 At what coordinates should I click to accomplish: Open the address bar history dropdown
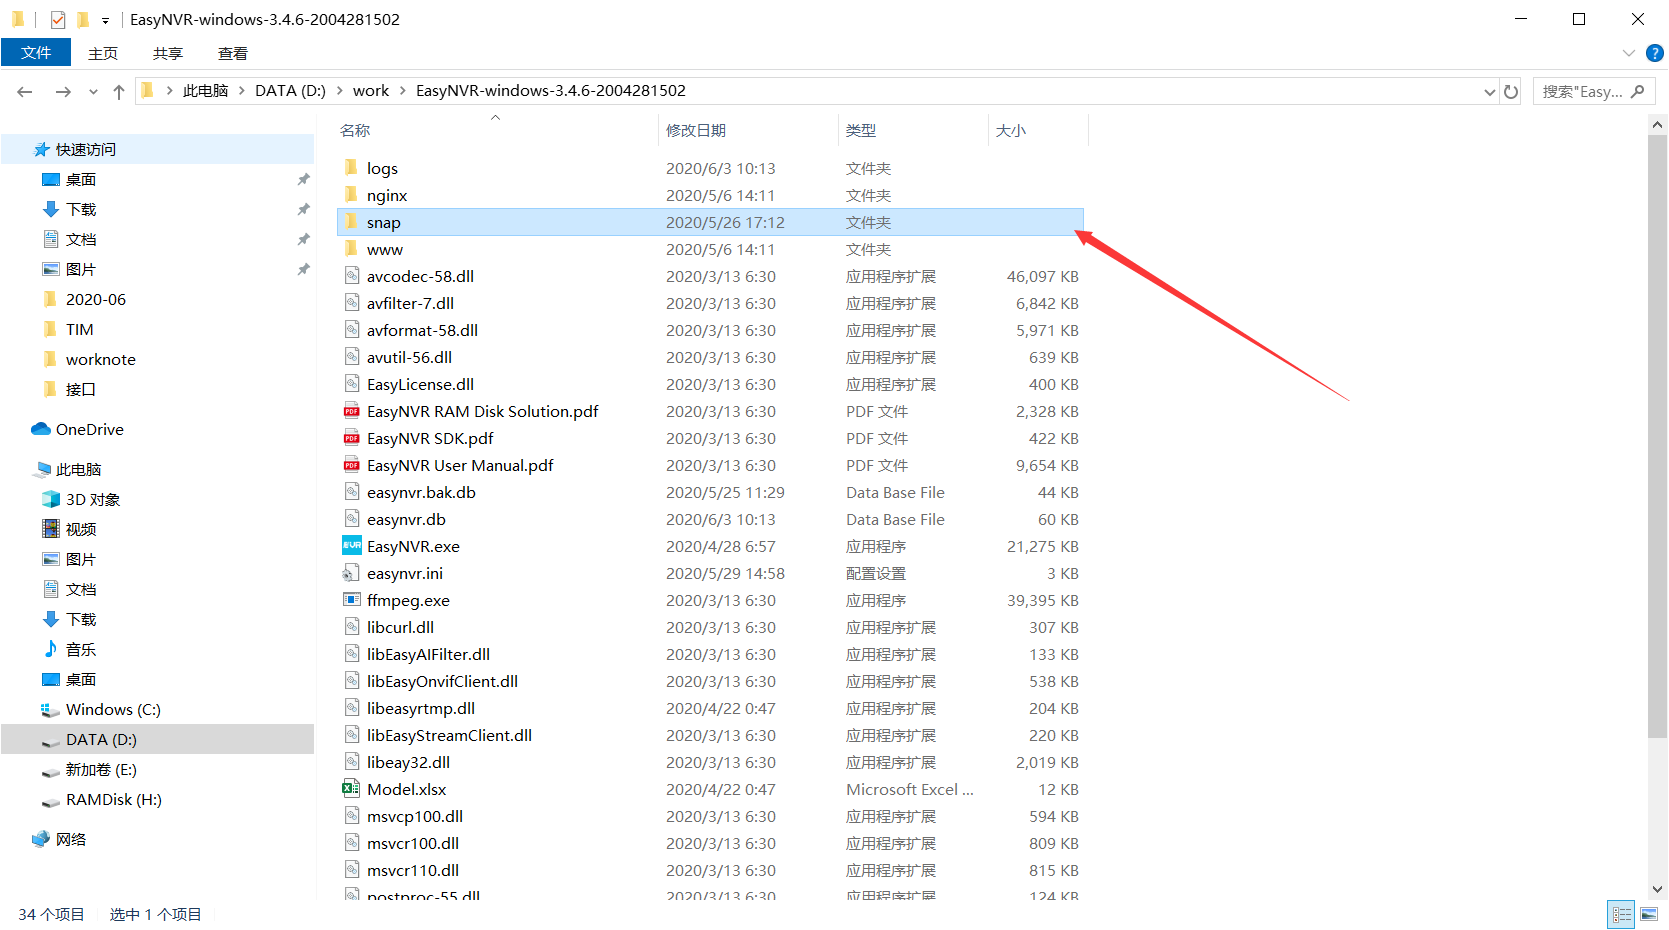1490,91
